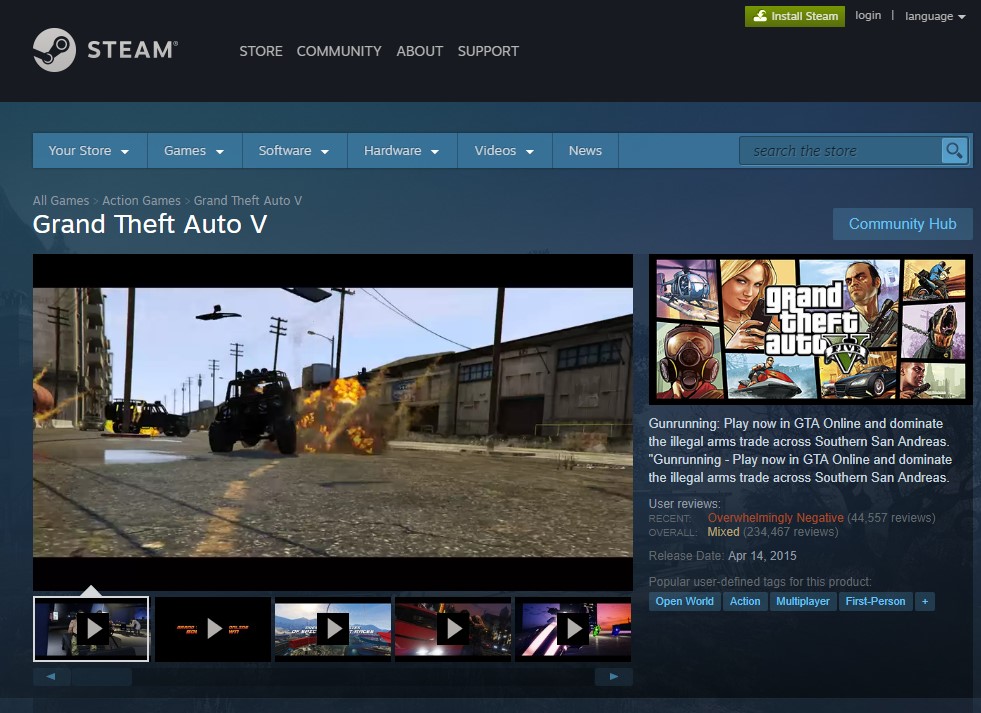Viewport: 981px width, 713px height.
Task: Click the thumbnail strip scrollbar handle
Action: tap(101, 676)
